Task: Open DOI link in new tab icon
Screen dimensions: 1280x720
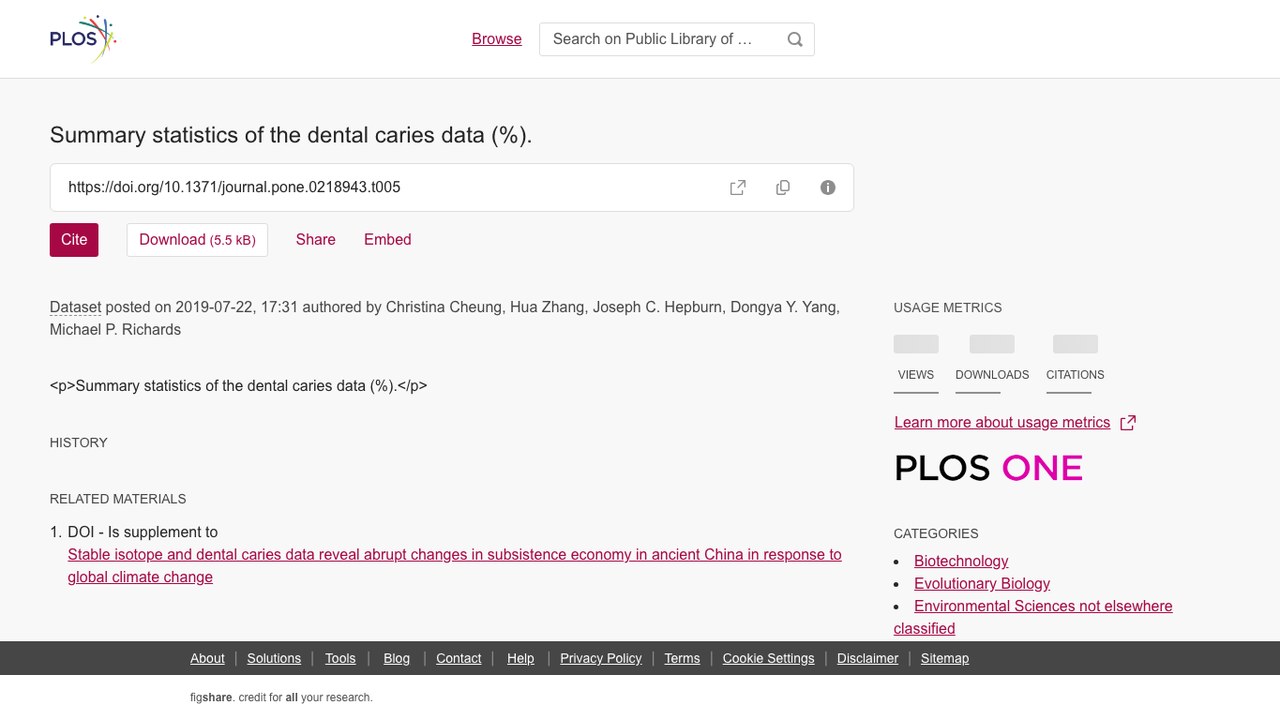Action: [738, 187]
